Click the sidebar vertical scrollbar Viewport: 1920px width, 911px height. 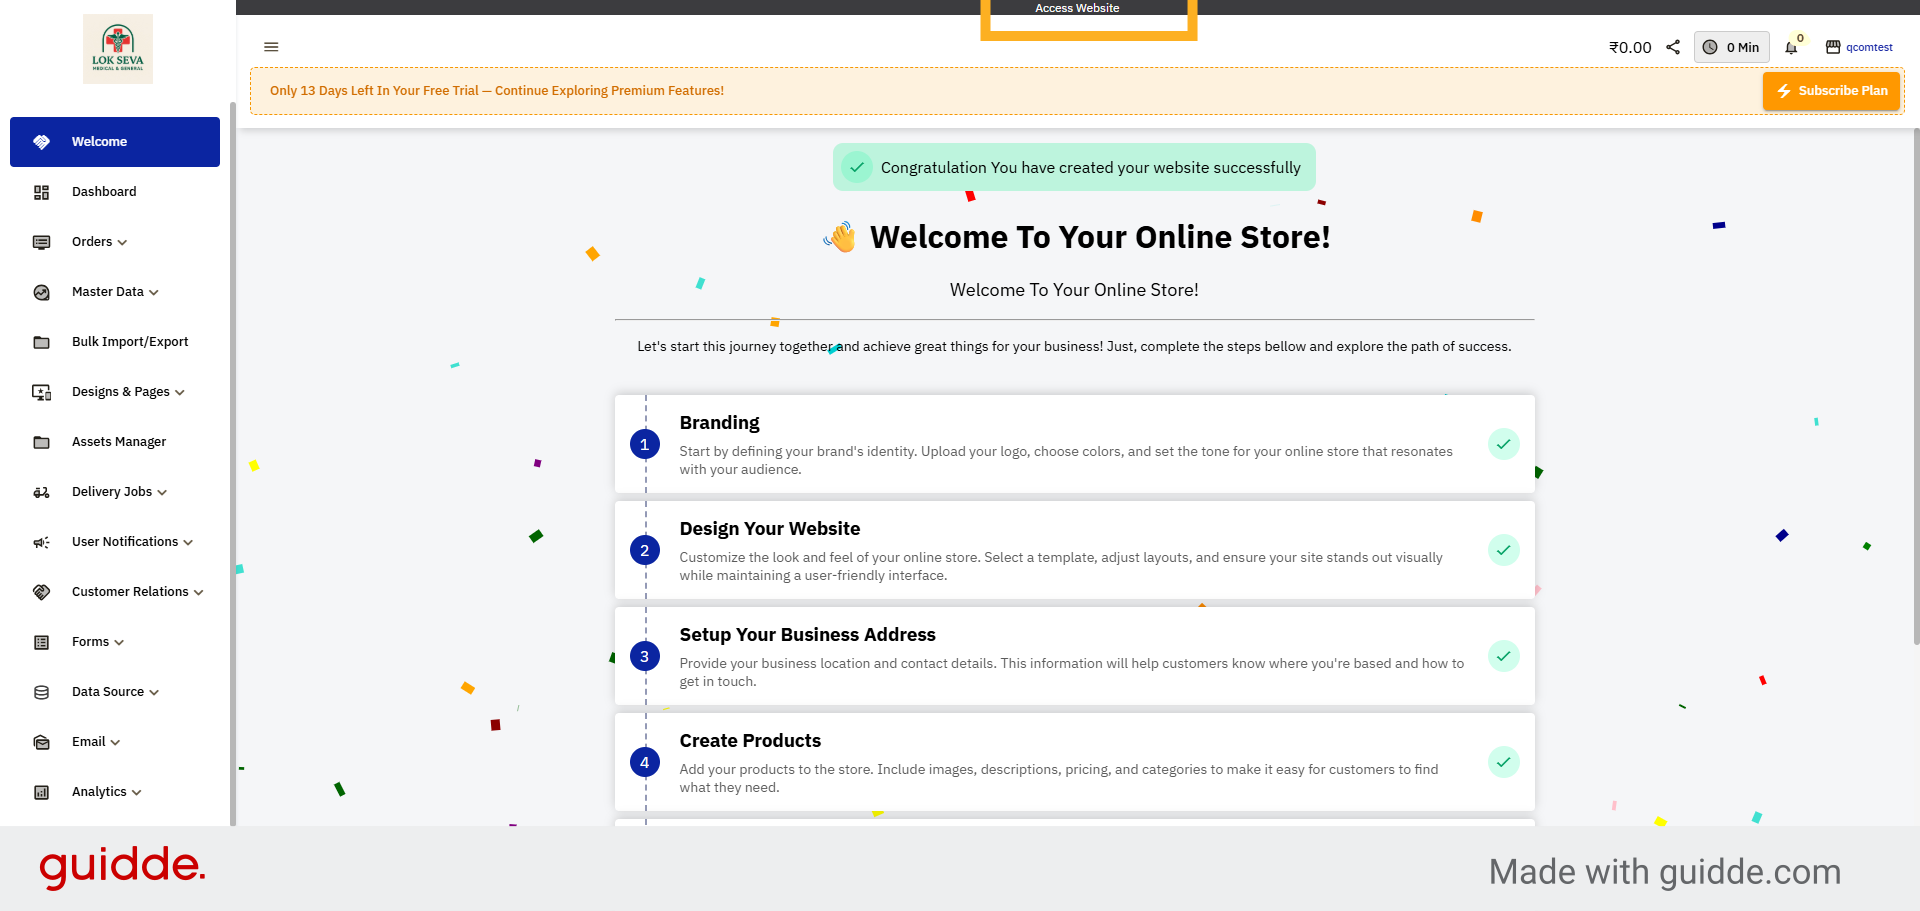click(x=232, y=464)
